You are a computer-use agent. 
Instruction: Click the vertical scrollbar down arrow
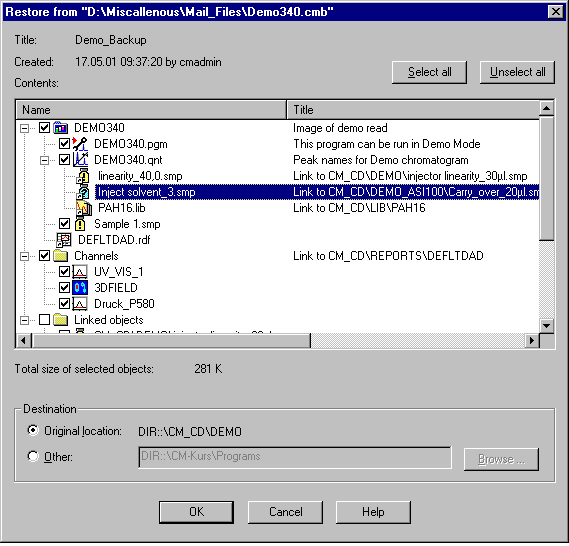(546, 325)
